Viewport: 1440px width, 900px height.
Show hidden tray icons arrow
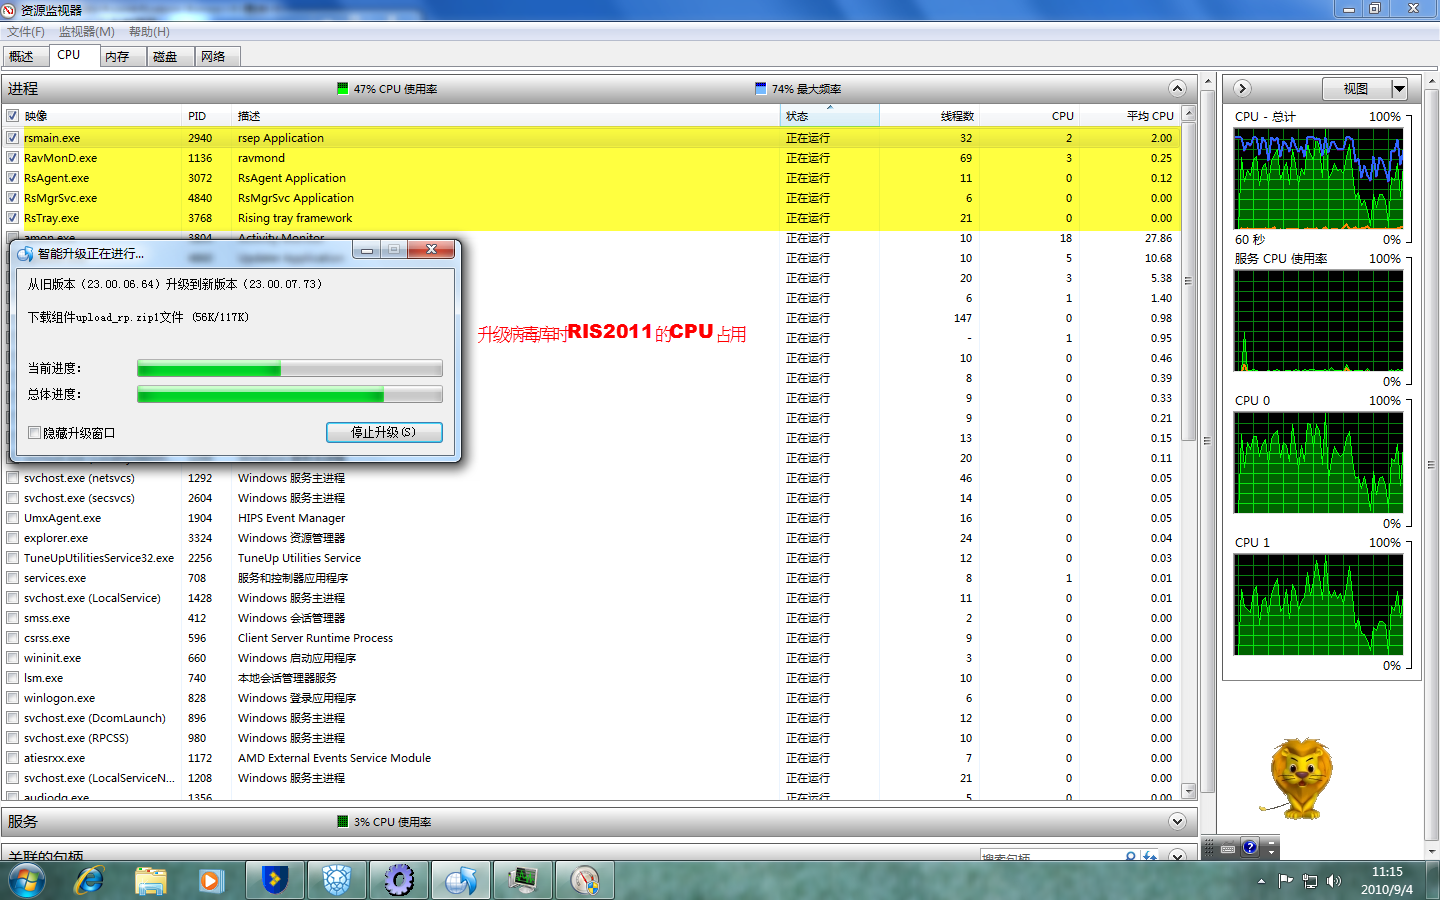point(1262,881)
